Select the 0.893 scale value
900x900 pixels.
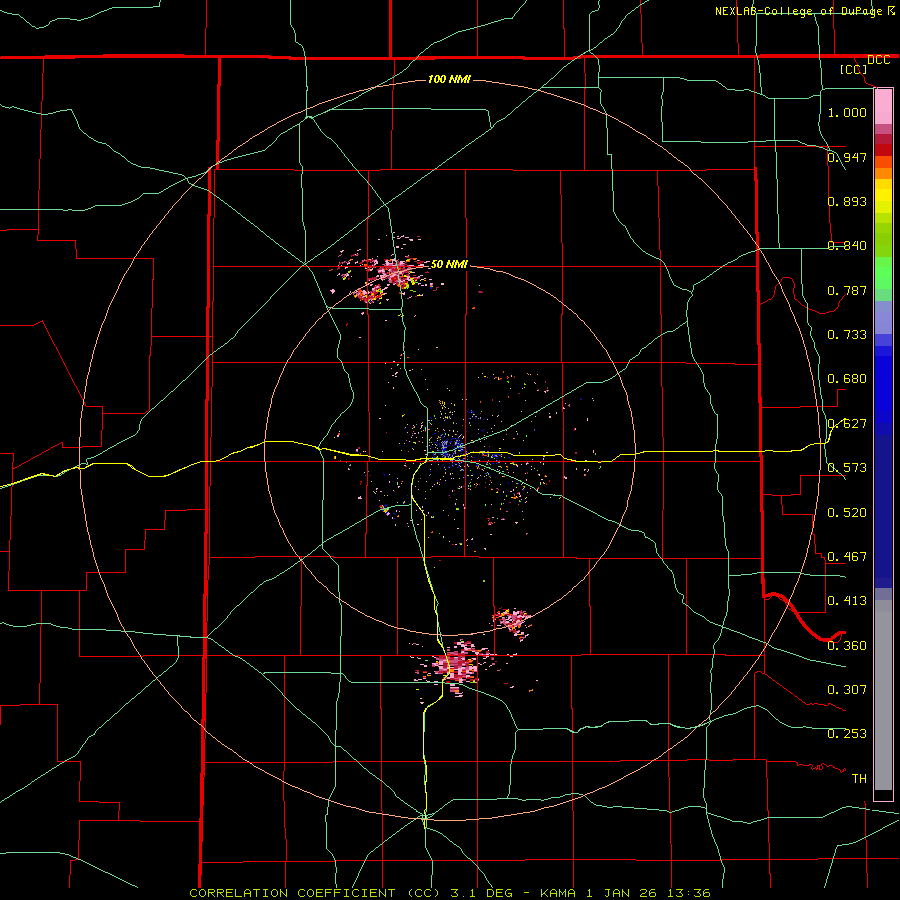(x=847, y=201)
